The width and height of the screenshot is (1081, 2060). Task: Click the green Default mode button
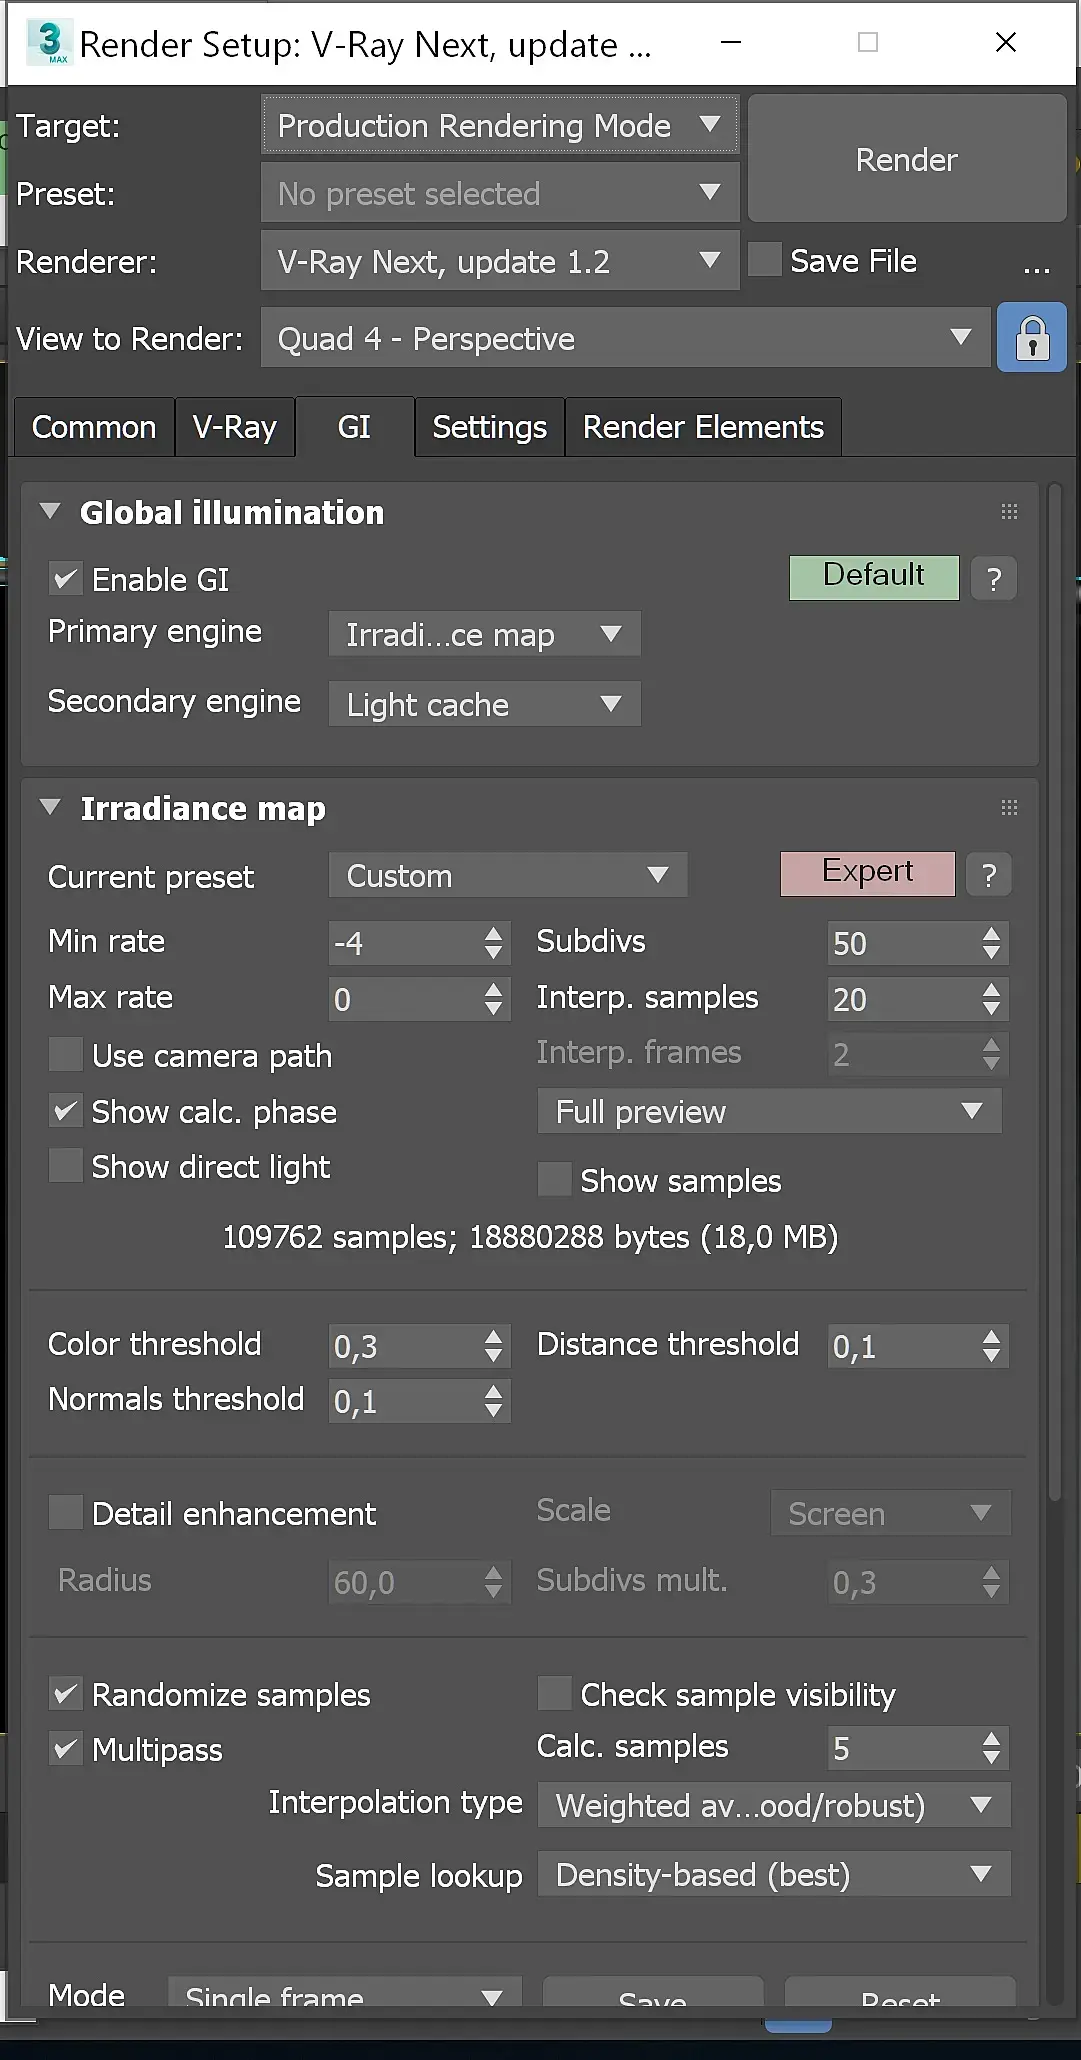point(873,577)
